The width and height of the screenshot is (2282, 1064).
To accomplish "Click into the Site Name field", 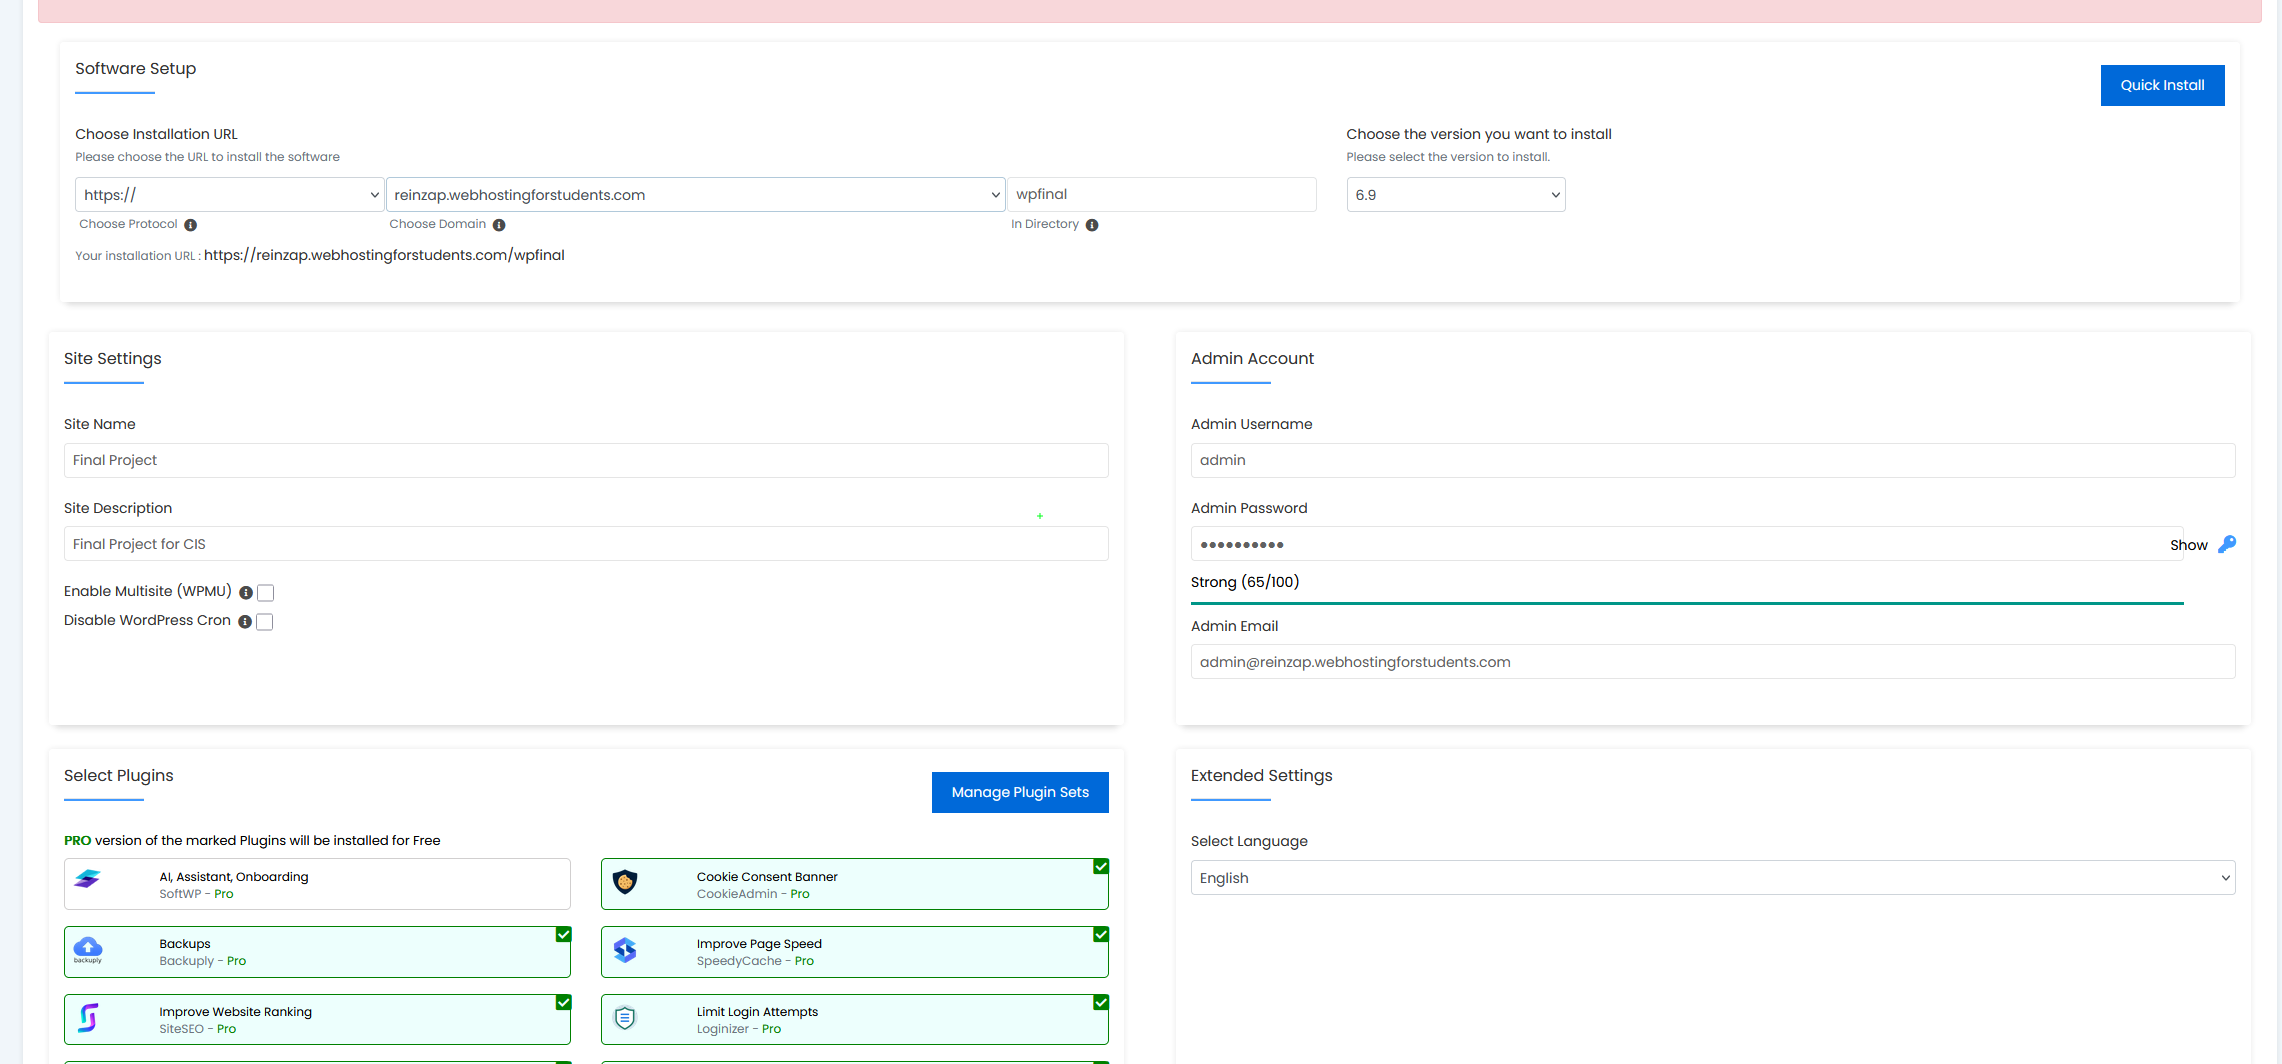I will pyautogui.click(x=585, y=460).
